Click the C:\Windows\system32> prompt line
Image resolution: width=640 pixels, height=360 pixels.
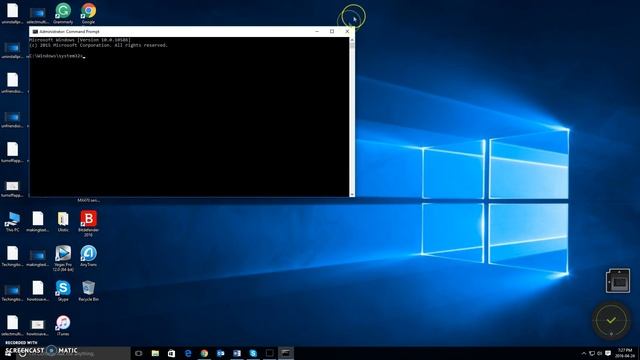pyautogui.click(x=57, y=56)
